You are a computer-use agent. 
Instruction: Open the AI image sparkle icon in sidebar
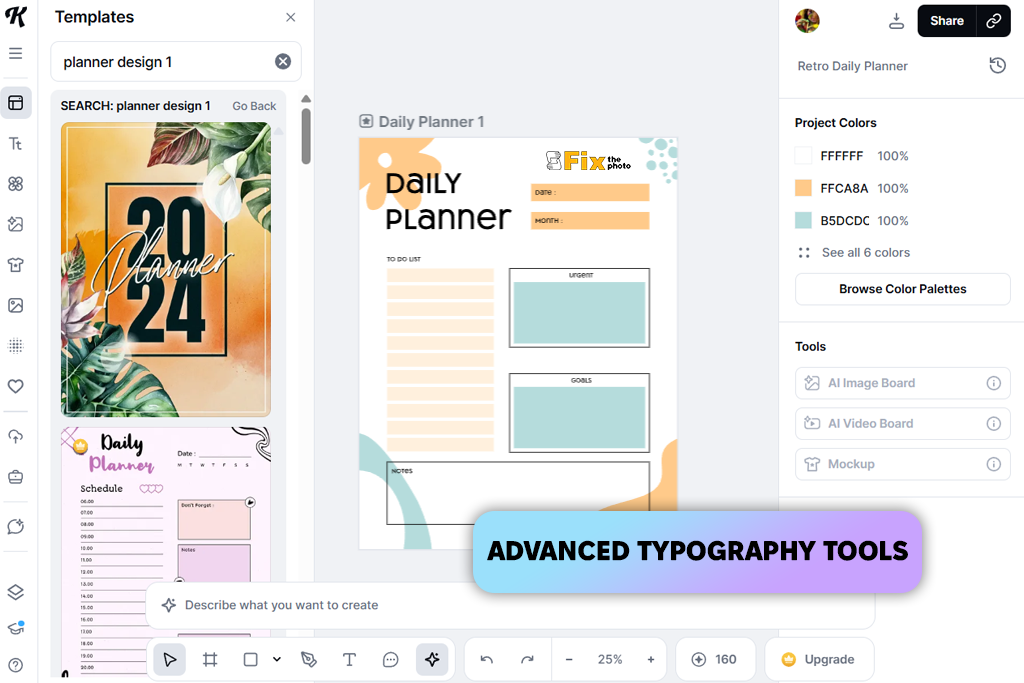tap(16, 225)
